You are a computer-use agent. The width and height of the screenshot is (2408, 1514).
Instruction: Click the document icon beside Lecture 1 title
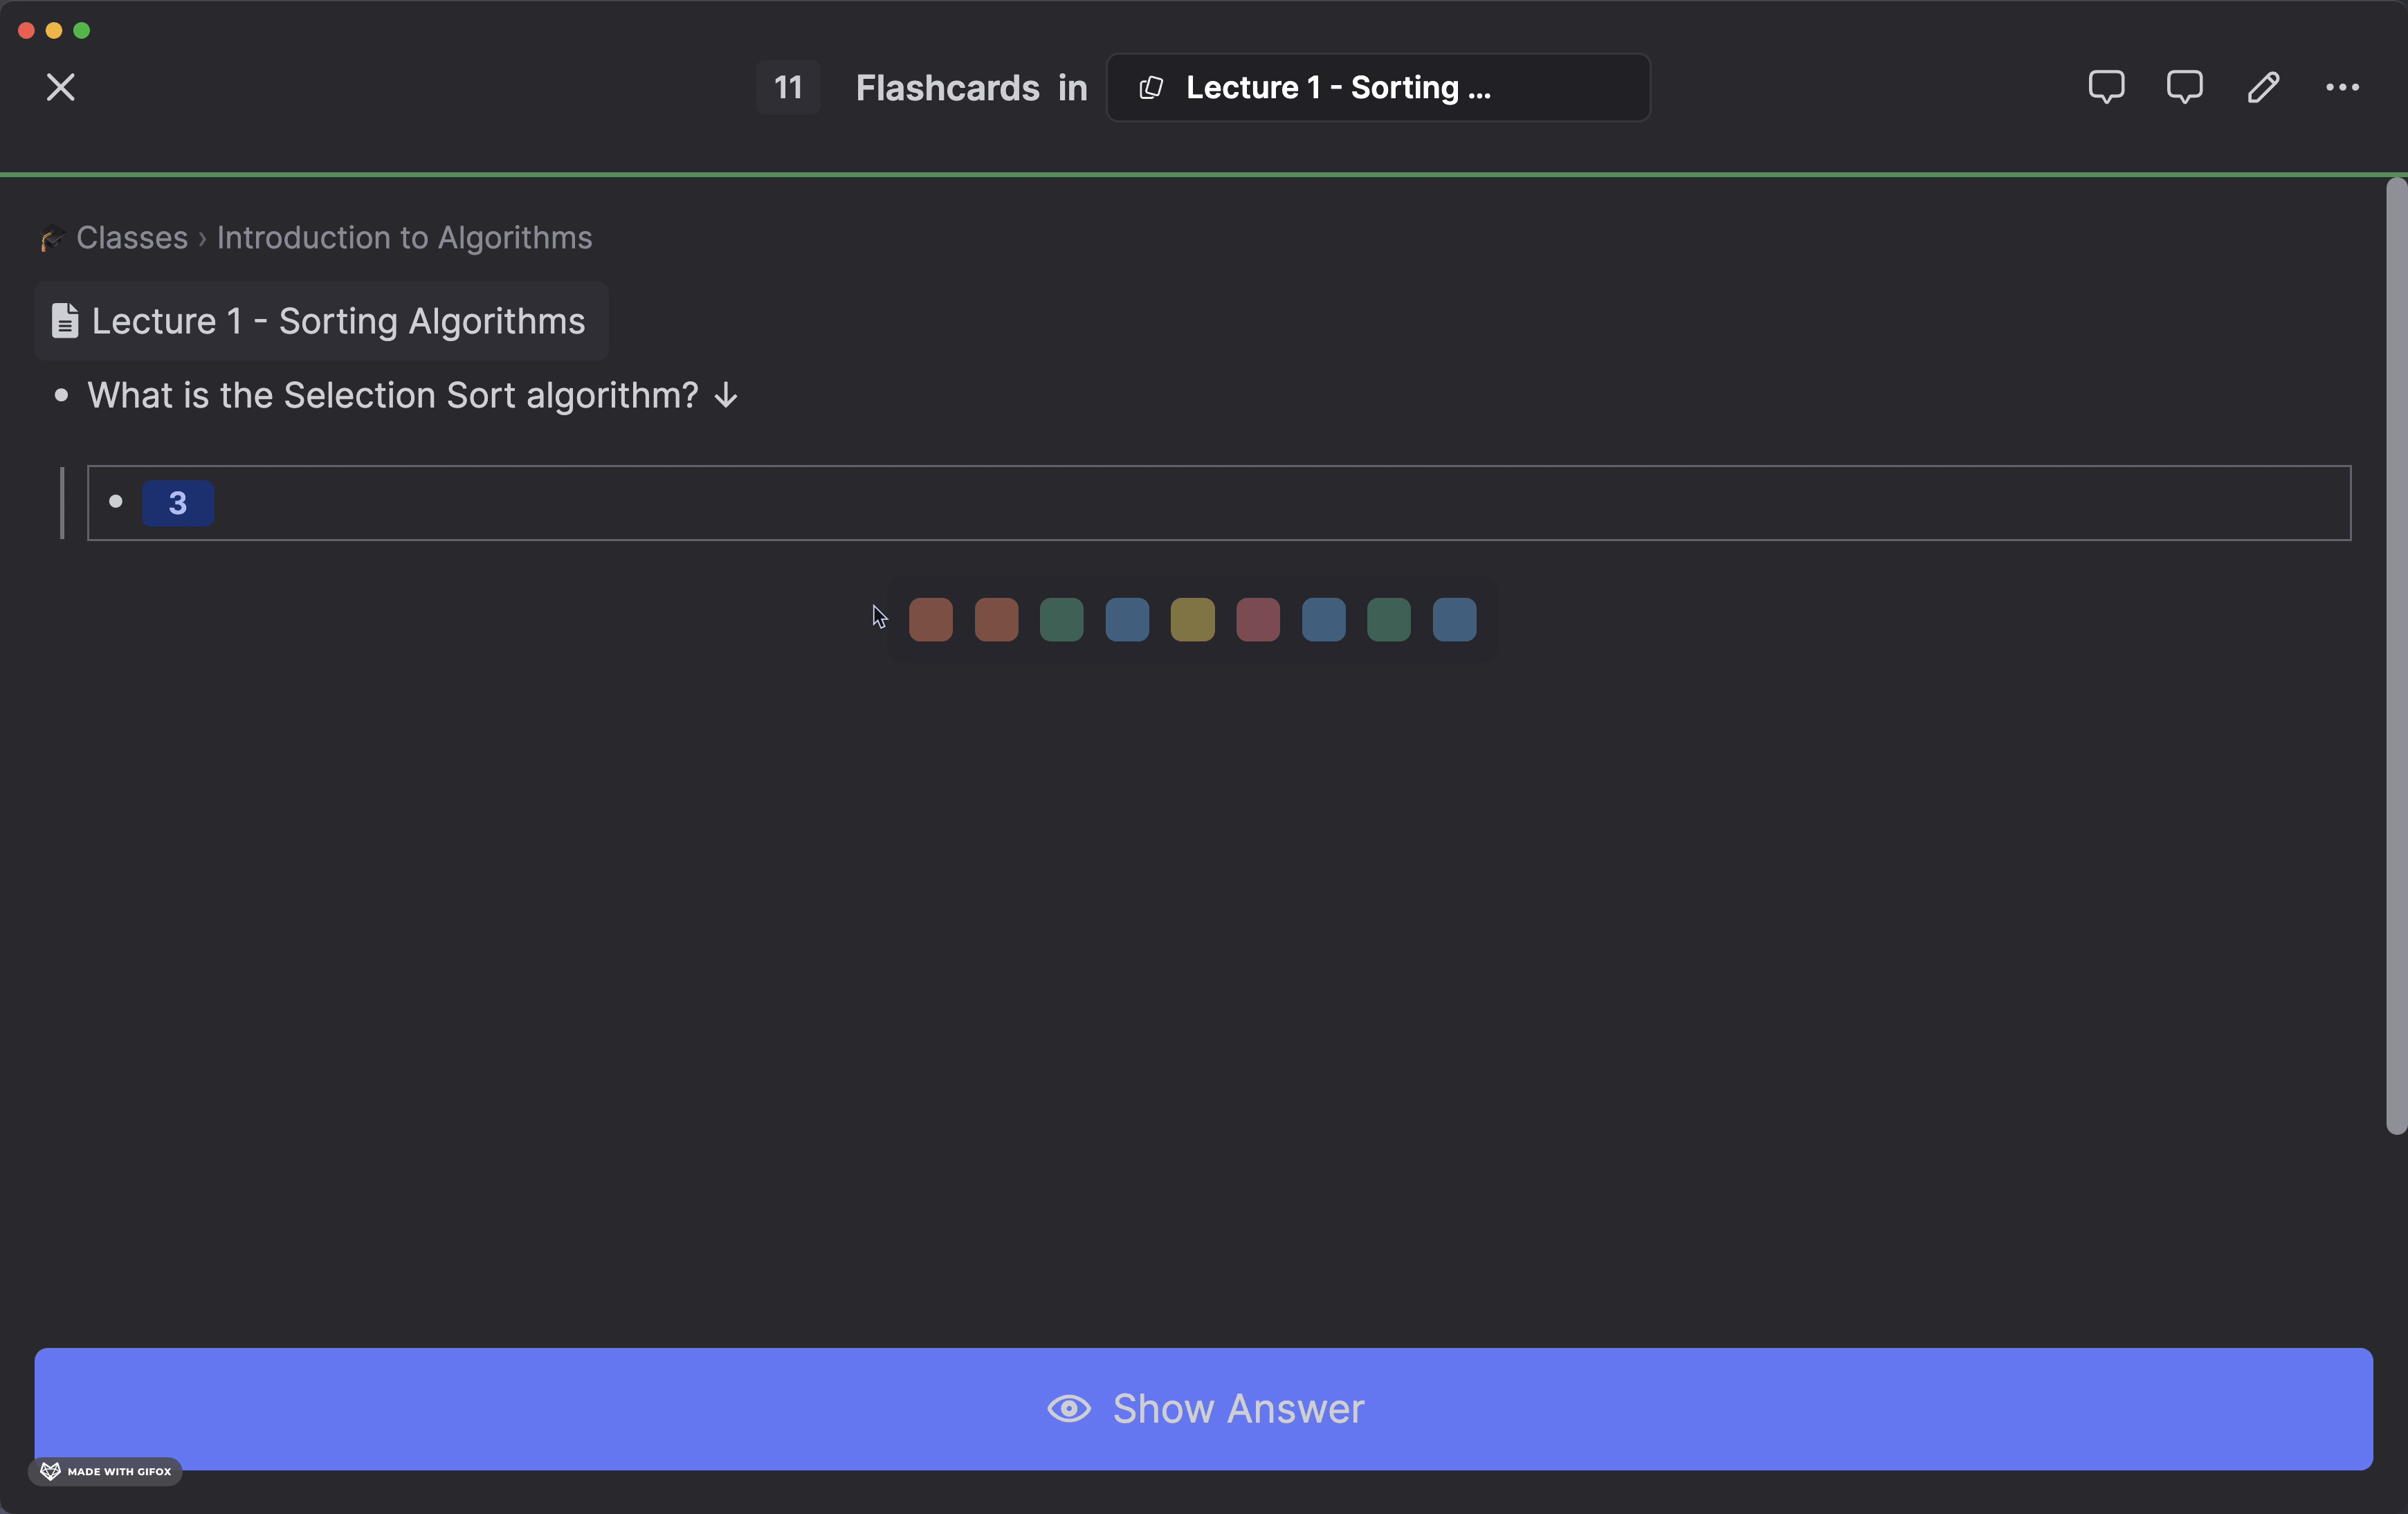pos(65,321)
